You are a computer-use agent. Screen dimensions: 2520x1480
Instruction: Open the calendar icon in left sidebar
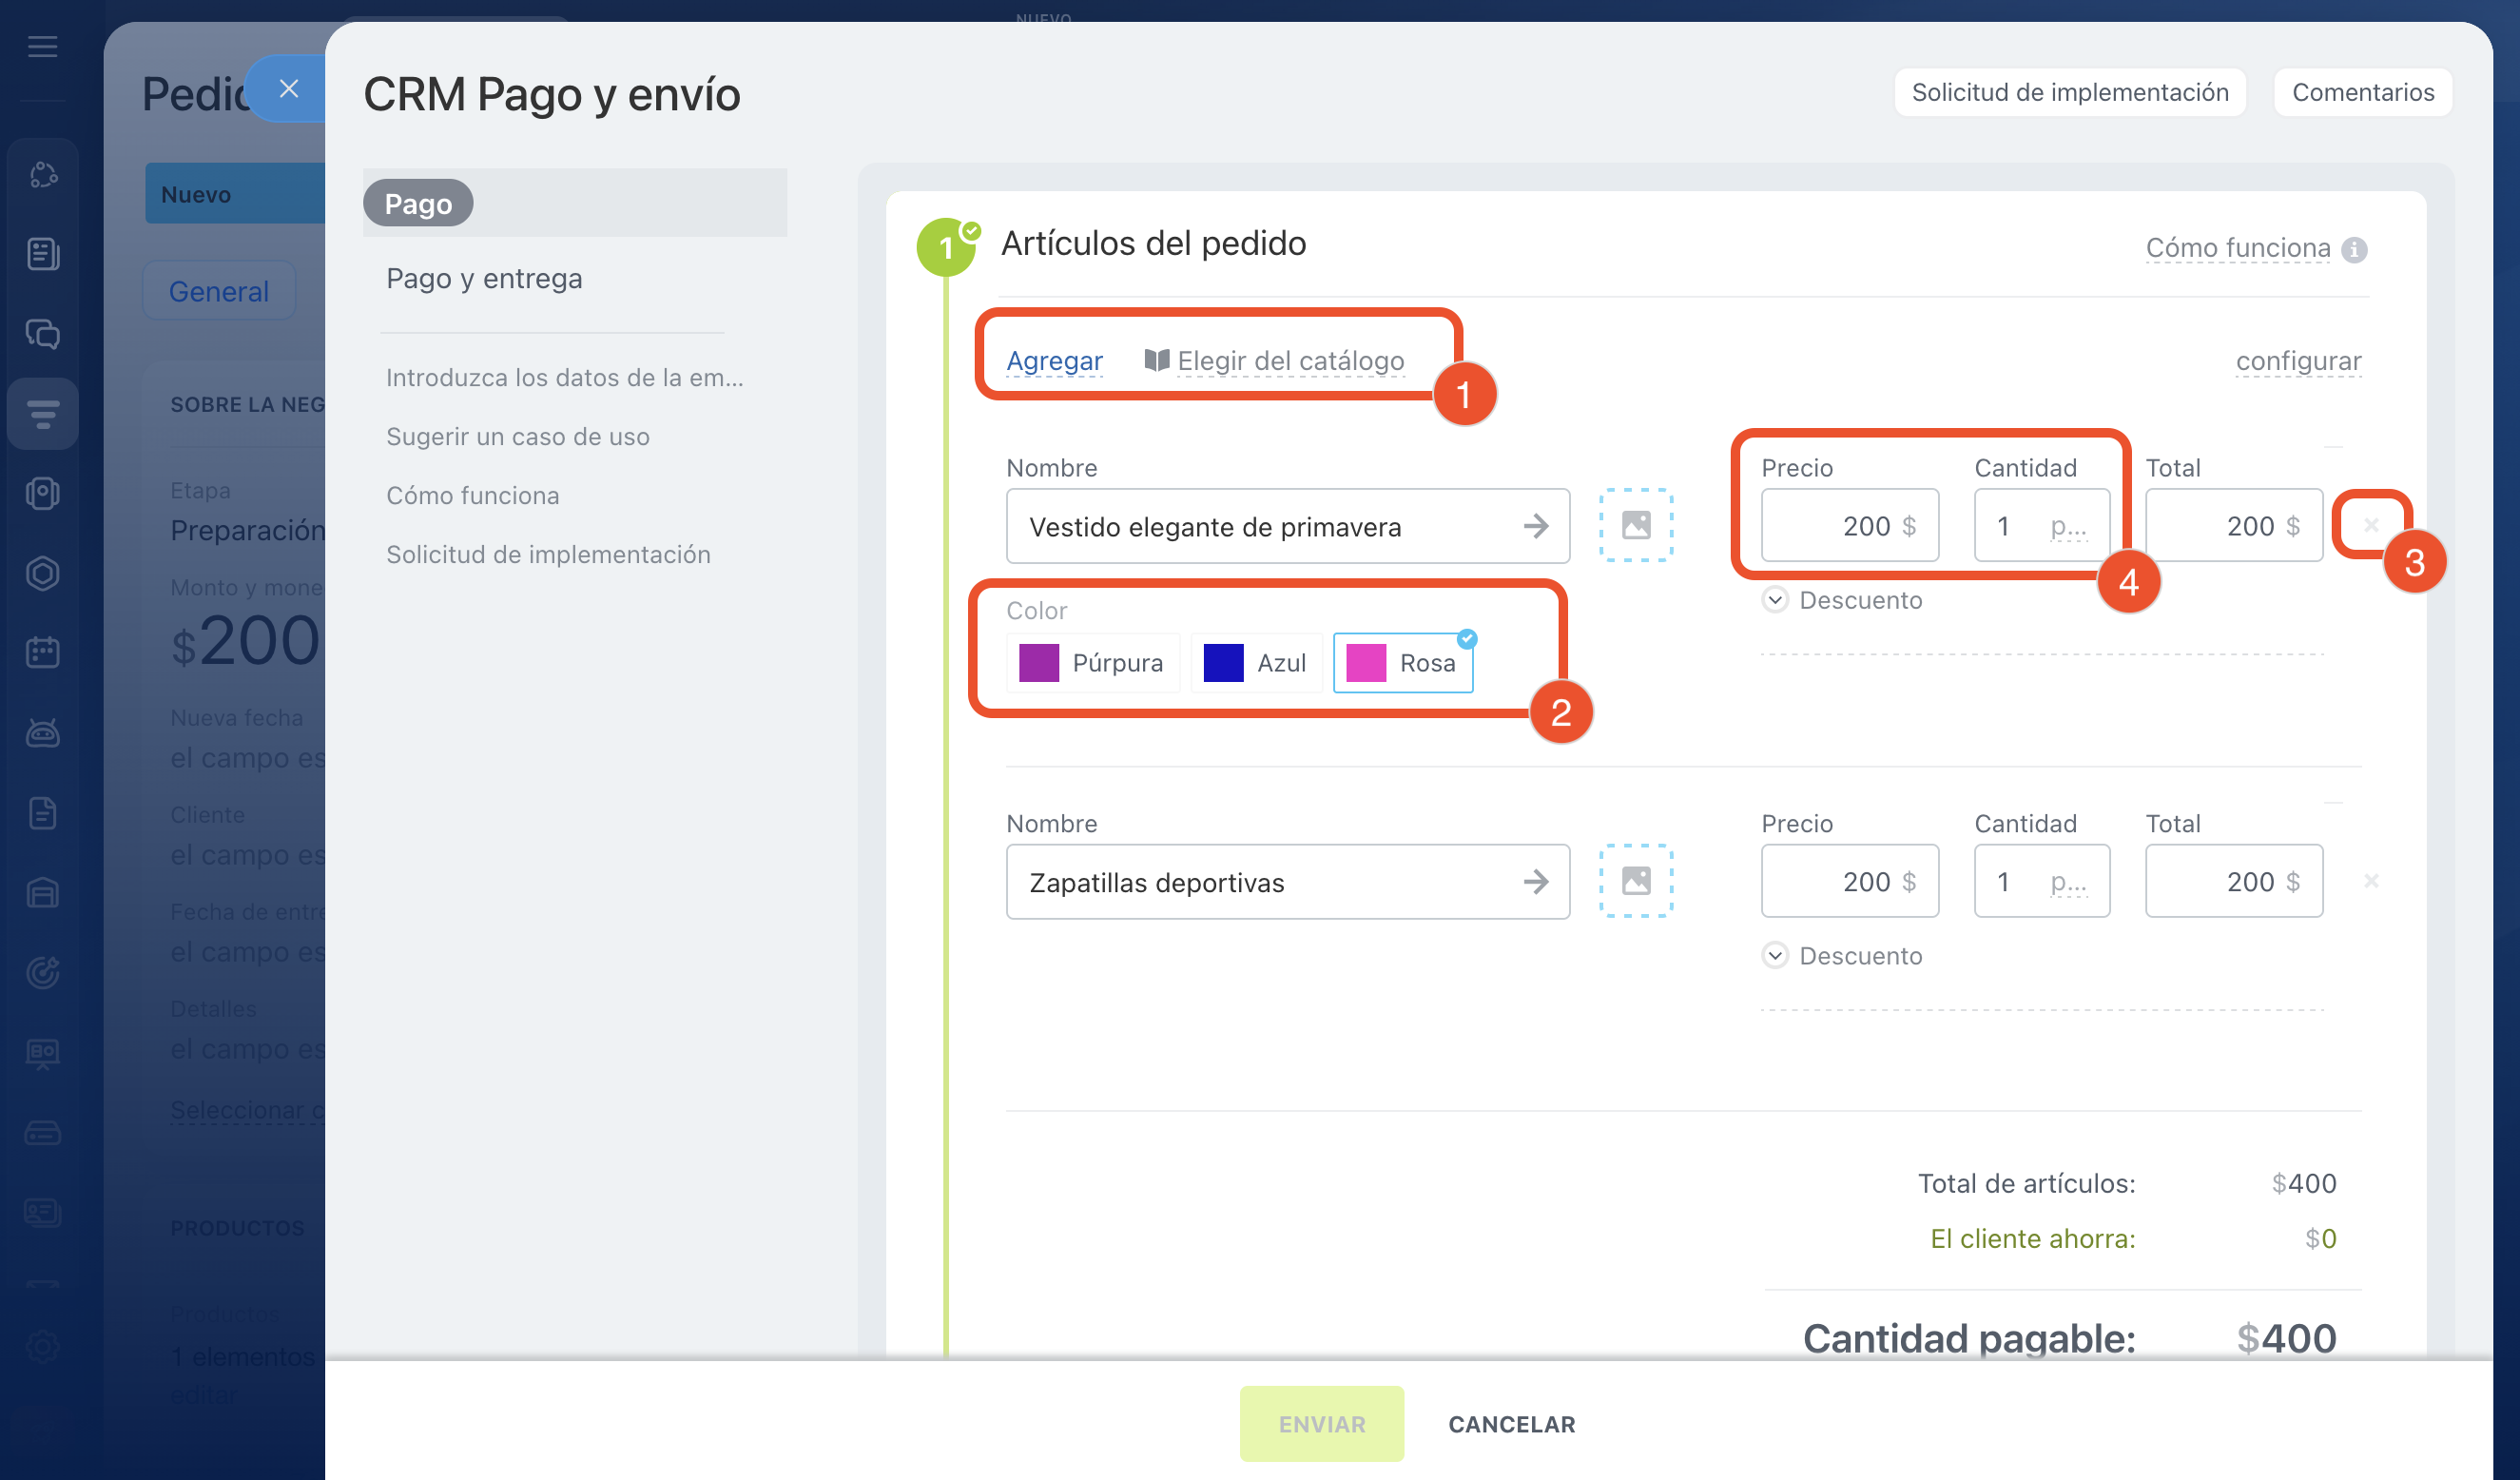(x=42, y=653)
